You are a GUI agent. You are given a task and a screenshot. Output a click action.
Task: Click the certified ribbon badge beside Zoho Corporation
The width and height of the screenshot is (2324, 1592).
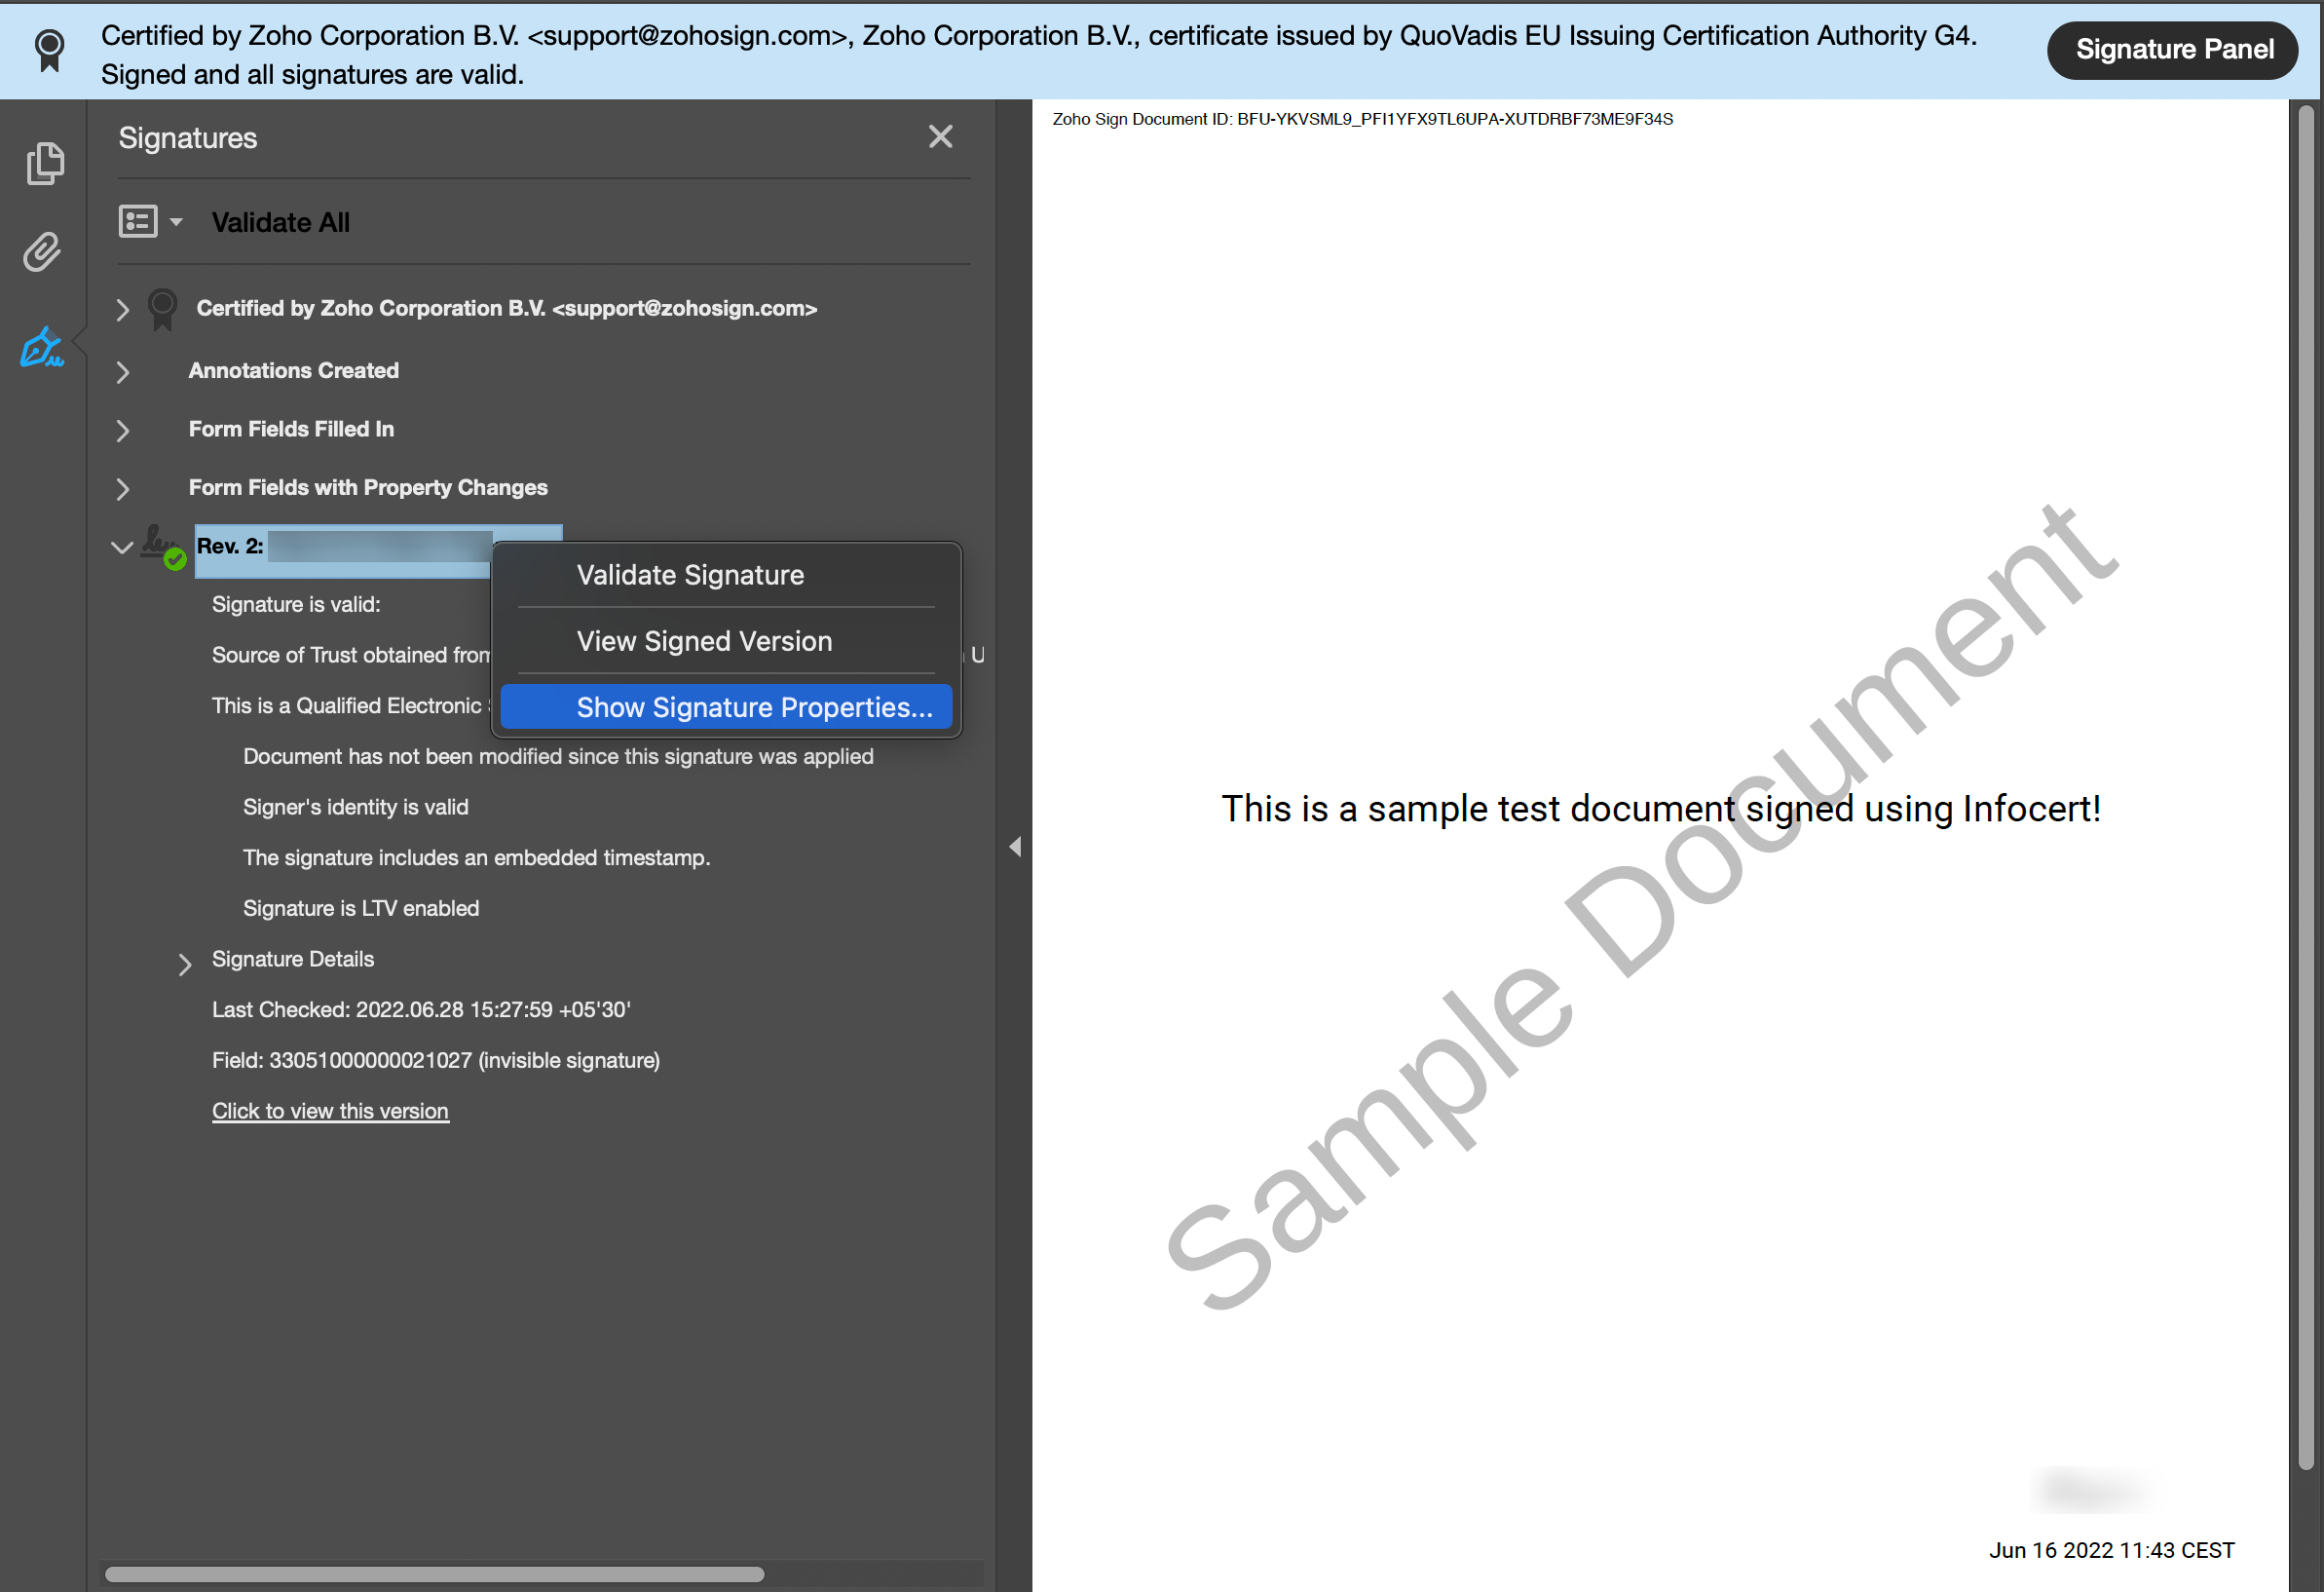point(162,308)
